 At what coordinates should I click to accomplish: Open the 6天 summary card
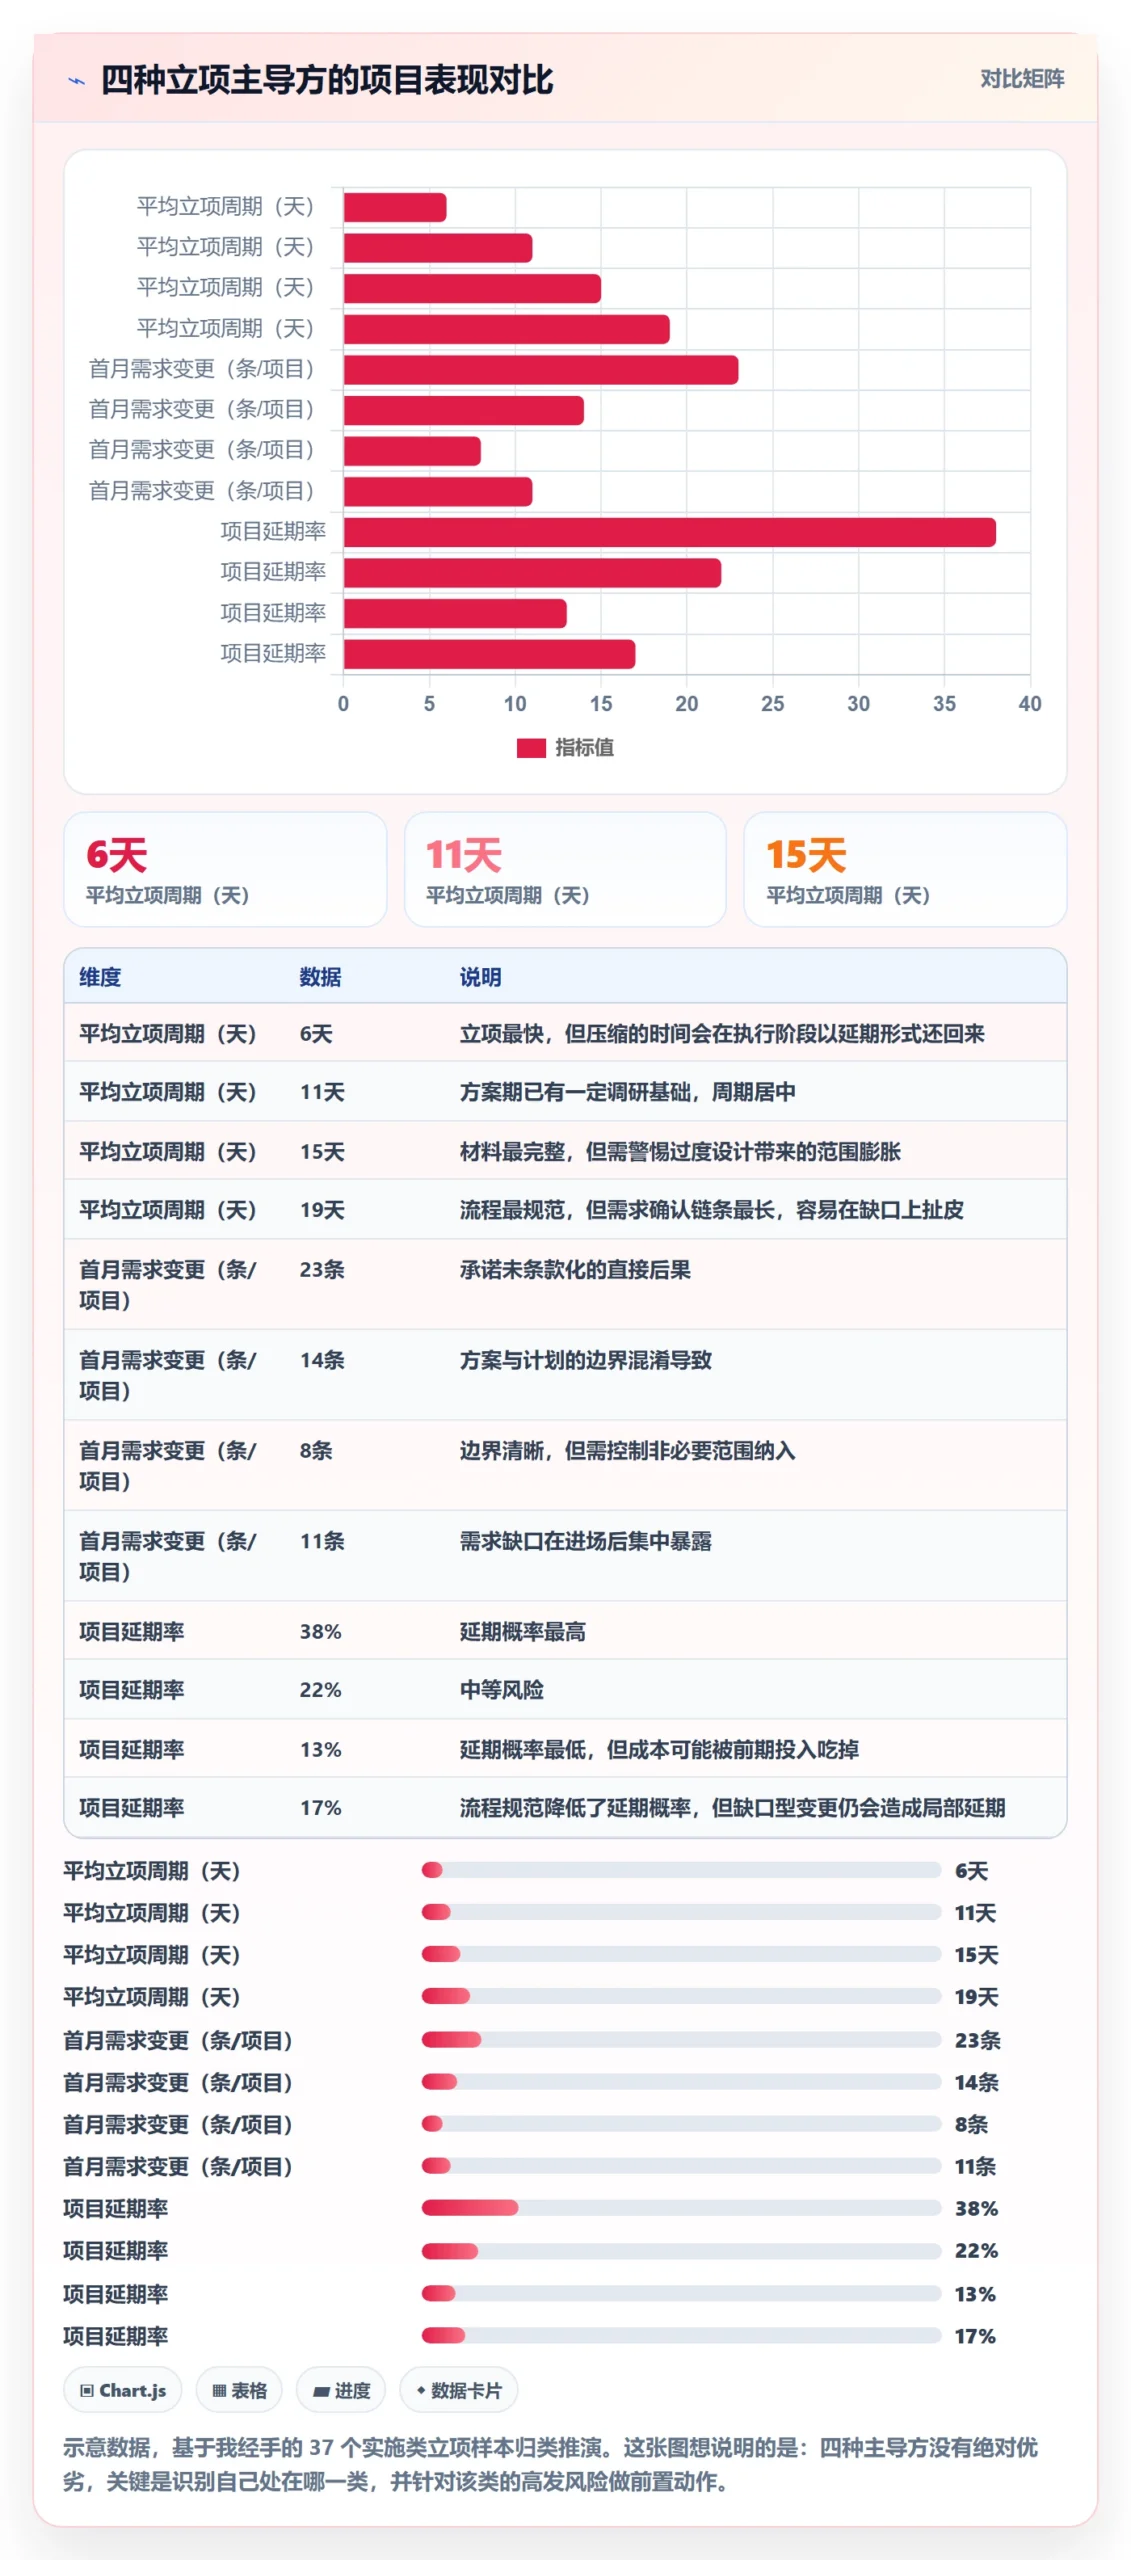pyautogui.click(x=225, y=868)
